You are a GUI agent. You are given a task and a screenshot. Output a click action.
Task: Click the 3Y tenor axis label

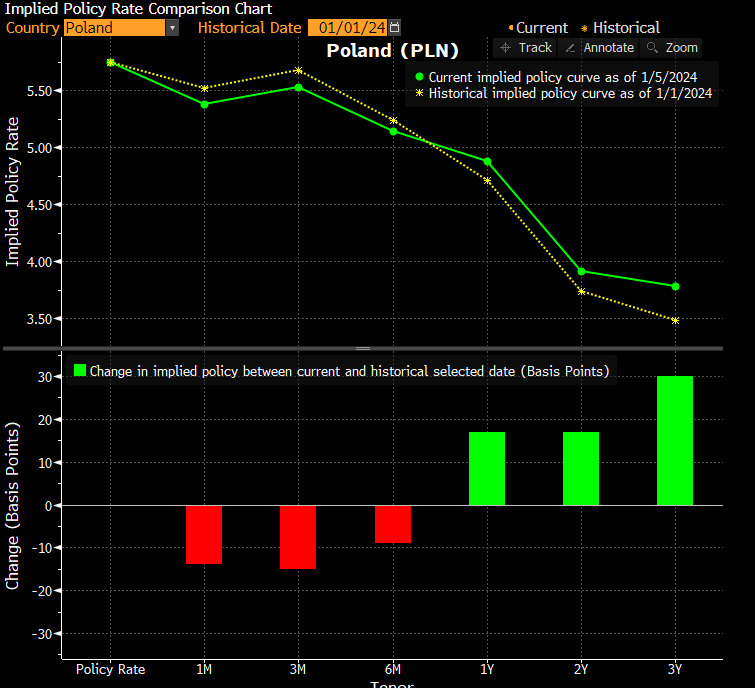[x=675, y=669]
